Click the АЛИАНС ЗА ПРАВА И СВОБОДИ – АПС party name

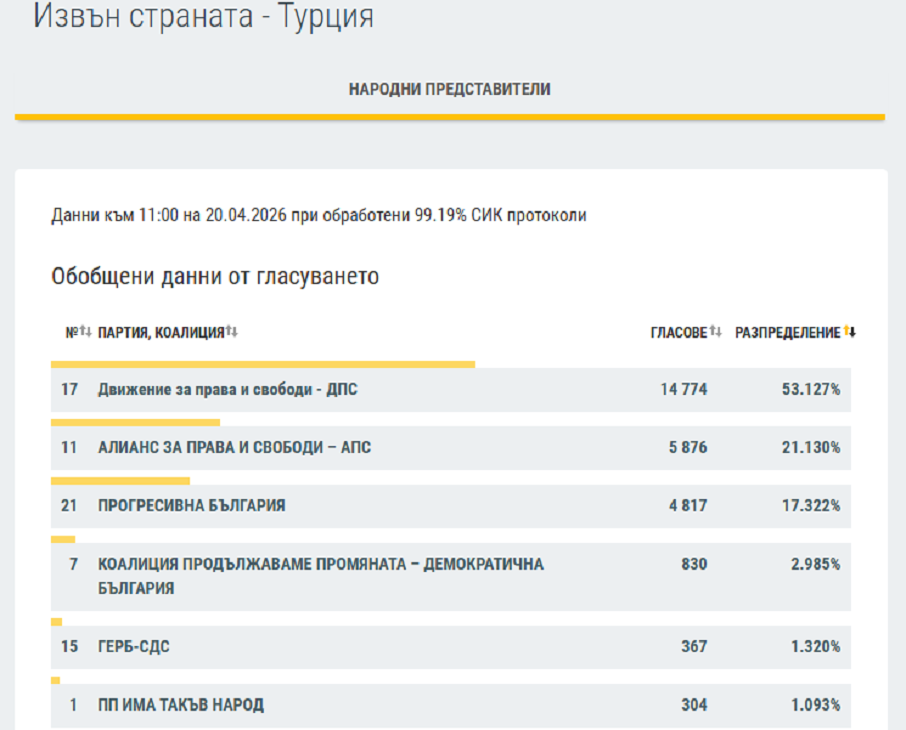click(234, 448)
